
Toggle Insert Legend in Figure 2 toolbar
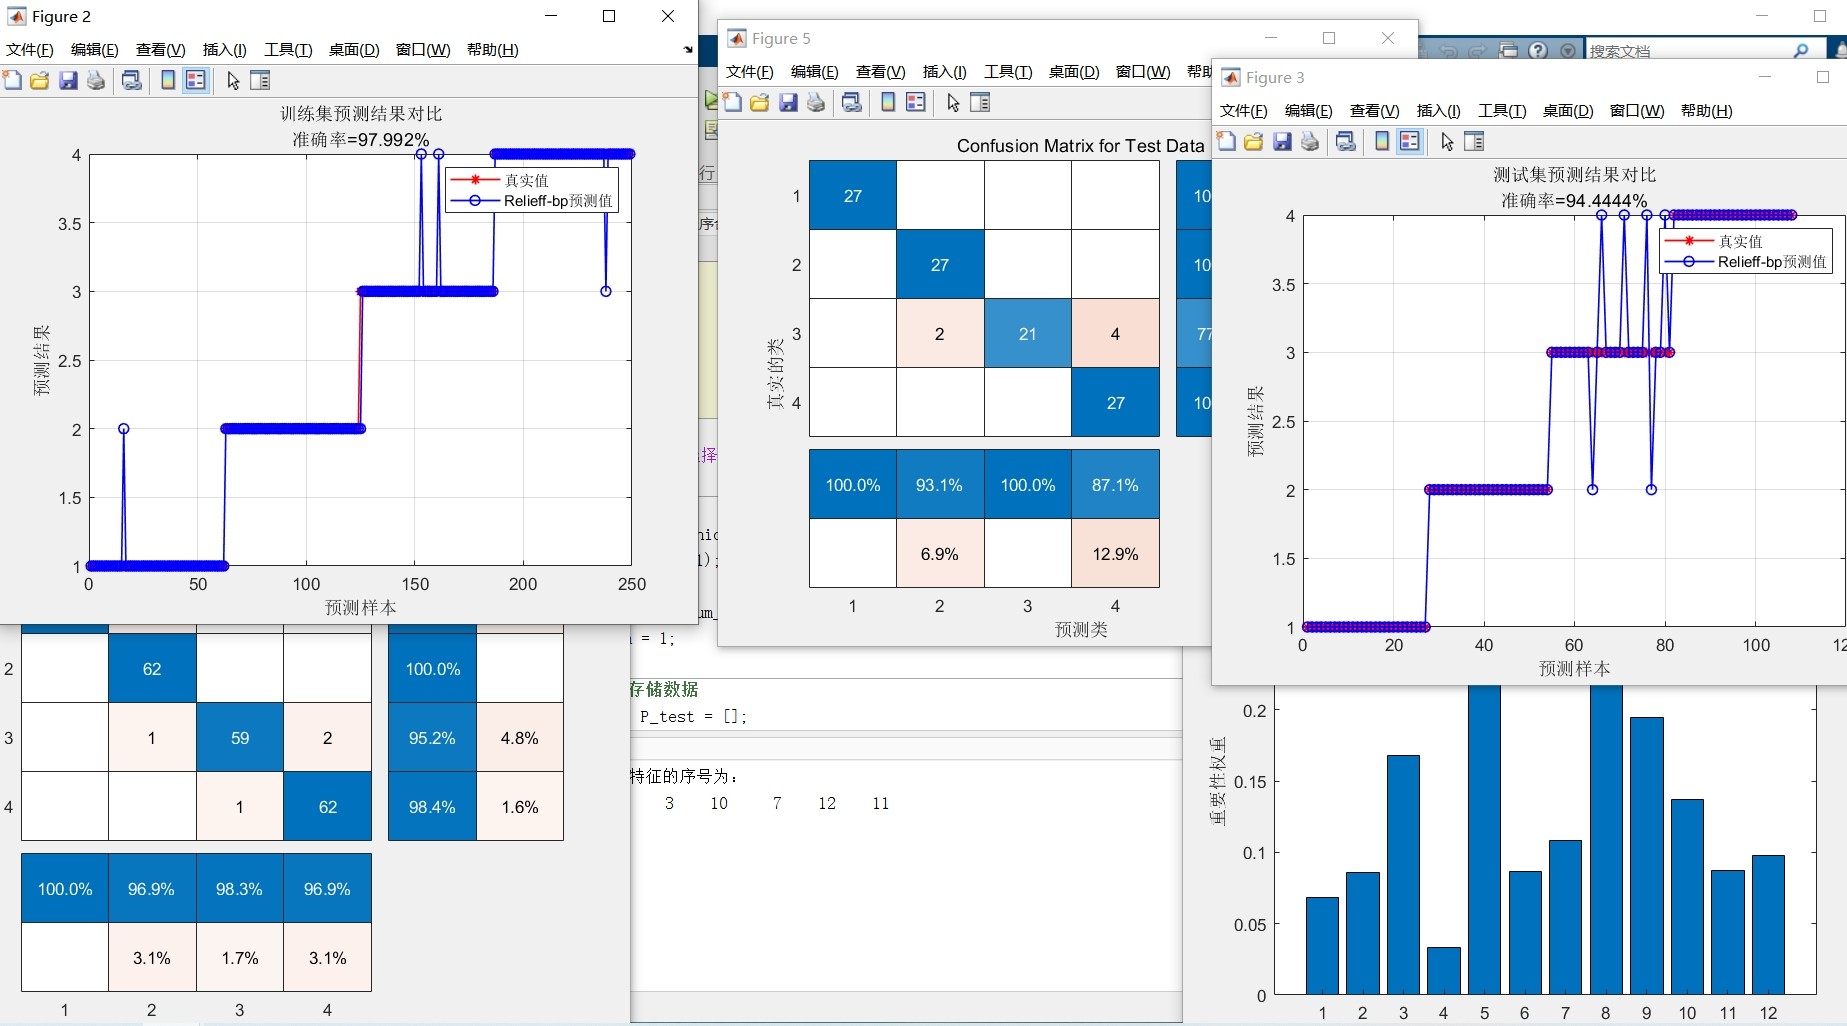point(196,81)
